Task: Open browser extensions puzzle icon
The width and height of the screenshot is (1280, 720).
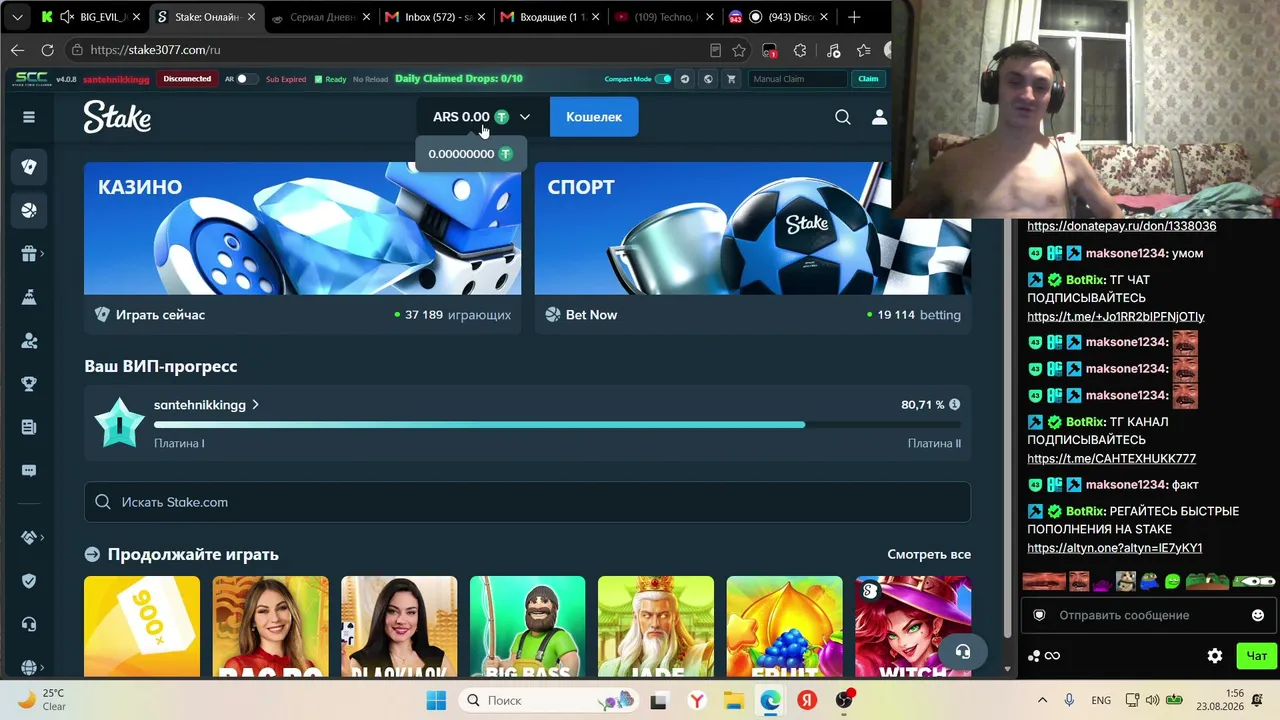Action: pos(800,50)
